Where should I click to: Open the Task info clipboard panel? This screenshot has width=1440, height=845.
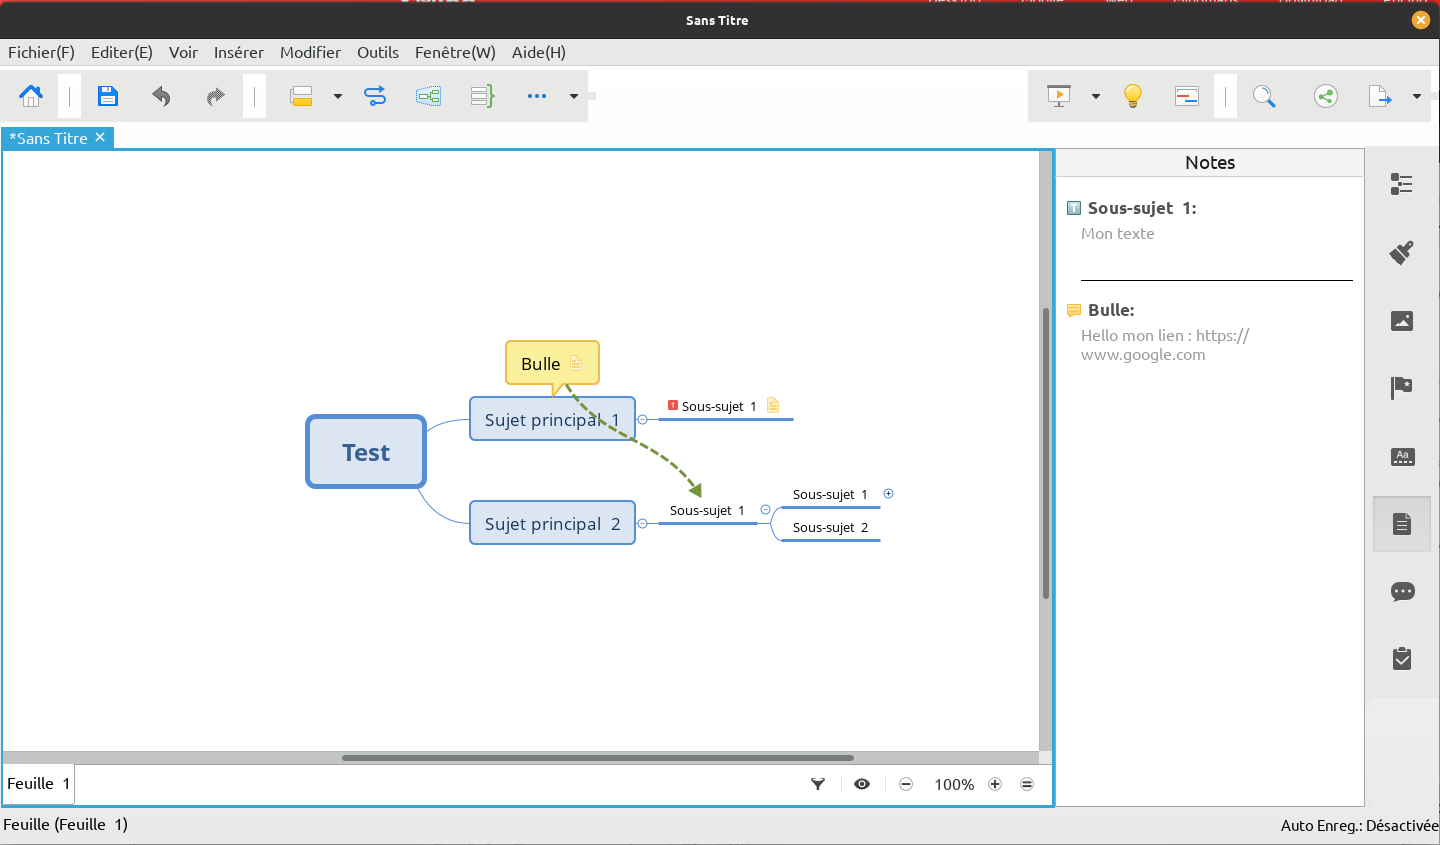pos(1402,658)
